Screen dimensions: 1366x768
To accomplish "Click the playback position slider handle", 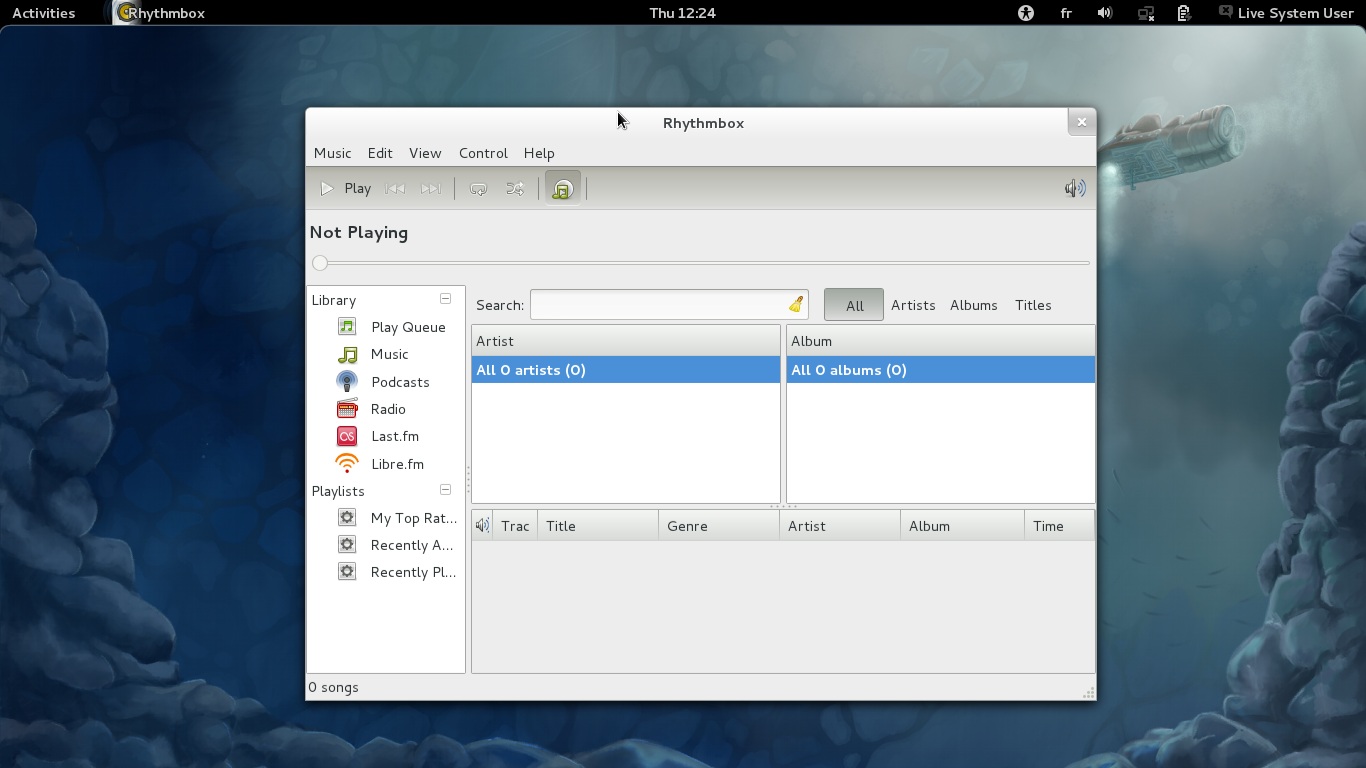I will click(320, 263).
